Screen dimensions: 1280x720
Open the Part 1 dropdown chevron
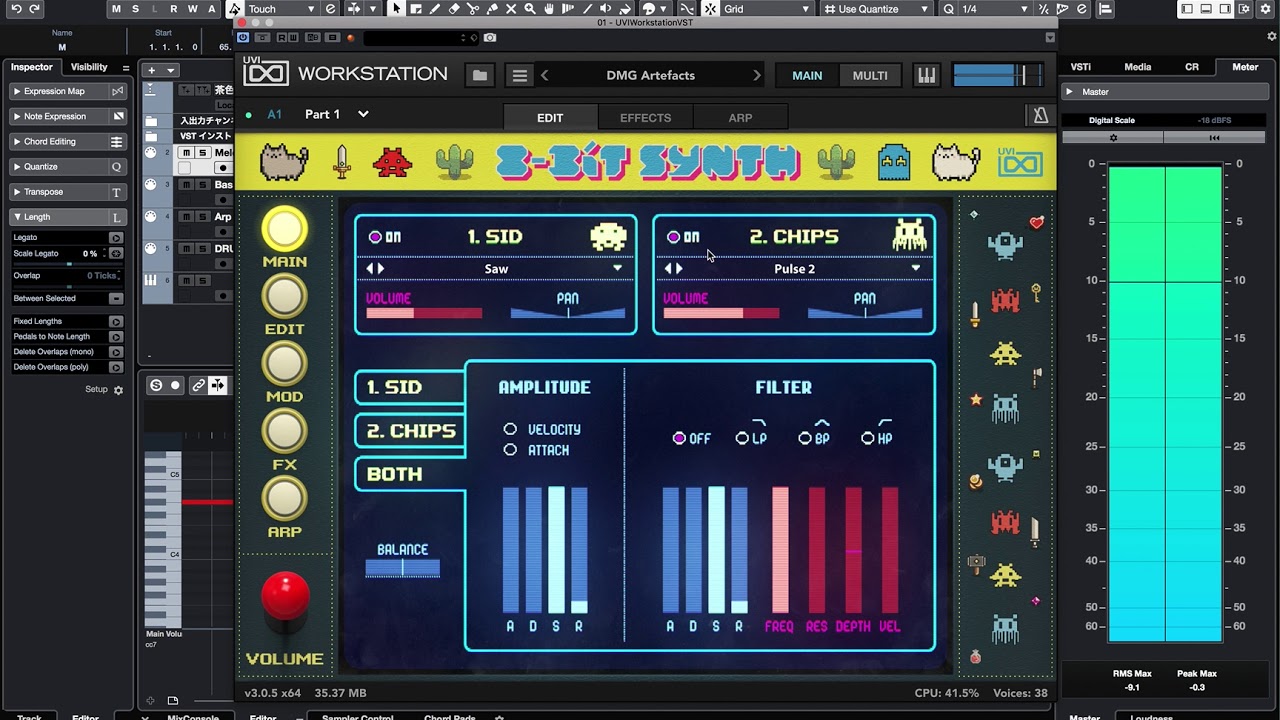pos(363,114)
